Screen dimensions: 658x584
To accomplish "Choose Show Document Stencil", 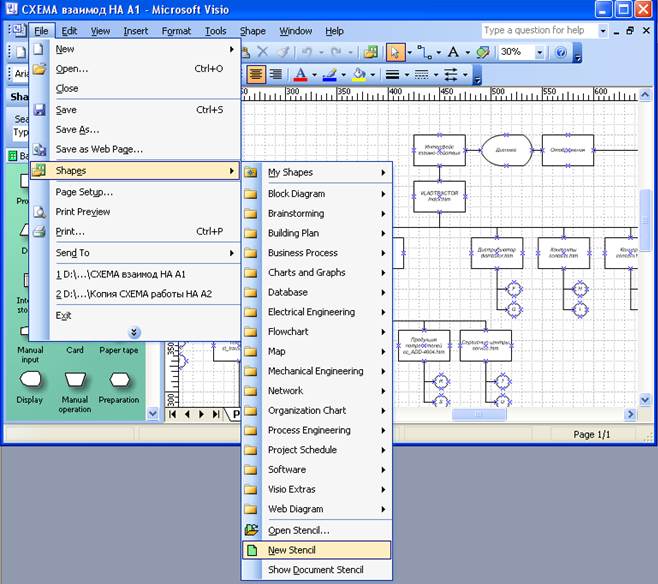I will (x=316, y=570).
